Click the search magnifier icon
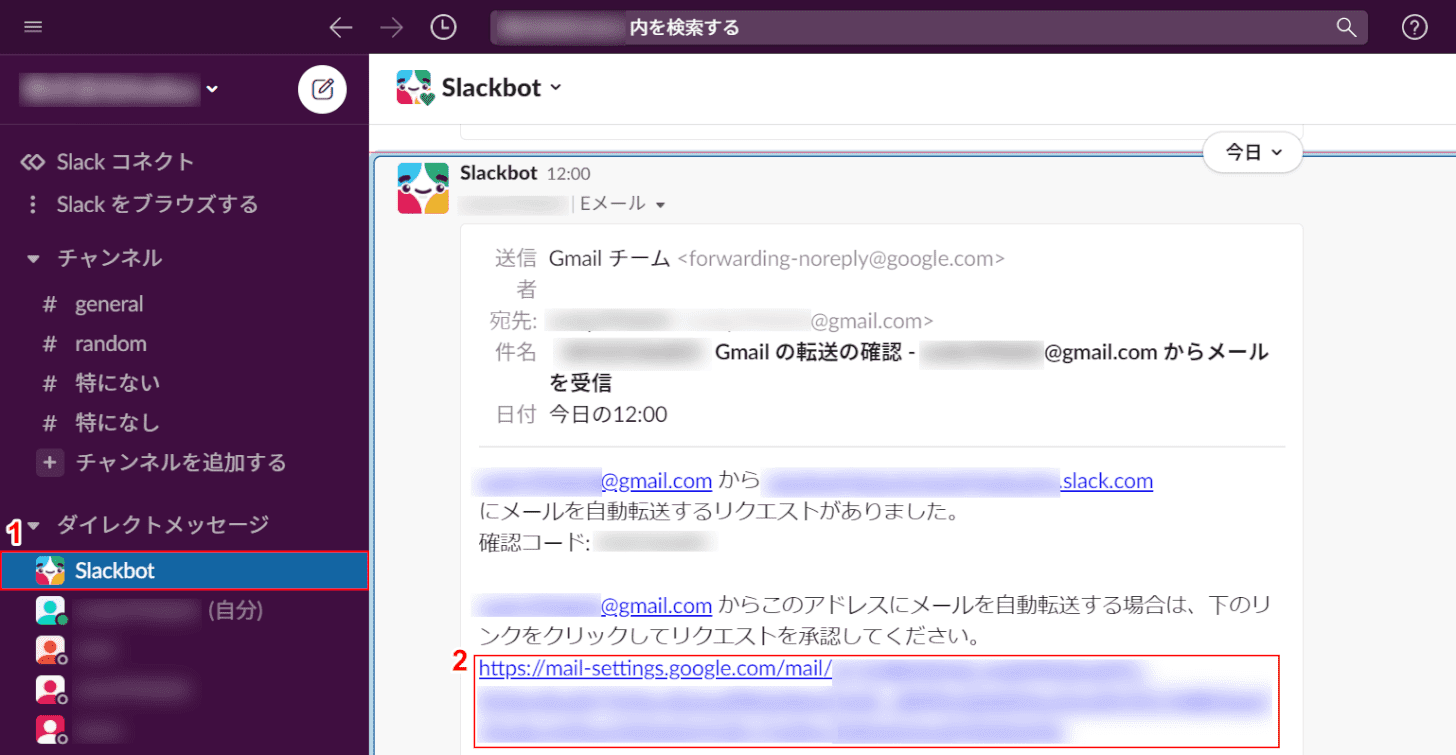 click(1347, 27)
